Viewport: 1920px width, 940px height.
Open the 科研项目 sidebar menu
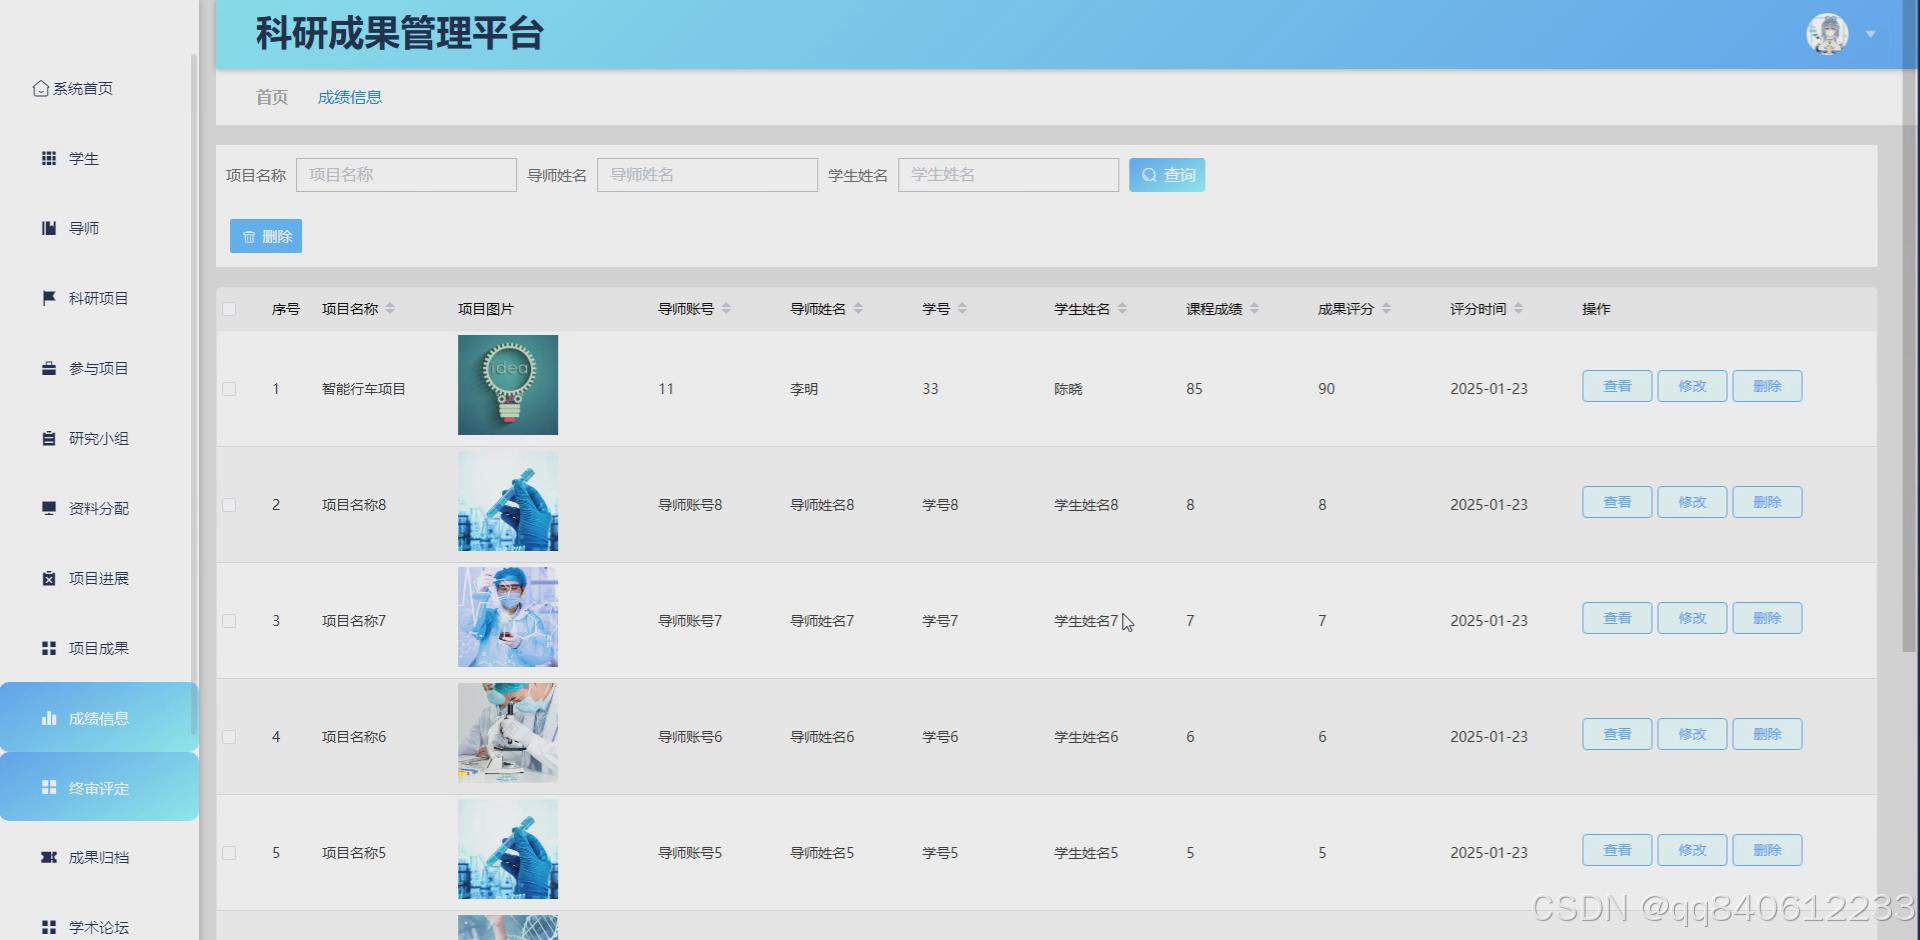(98, 298)
